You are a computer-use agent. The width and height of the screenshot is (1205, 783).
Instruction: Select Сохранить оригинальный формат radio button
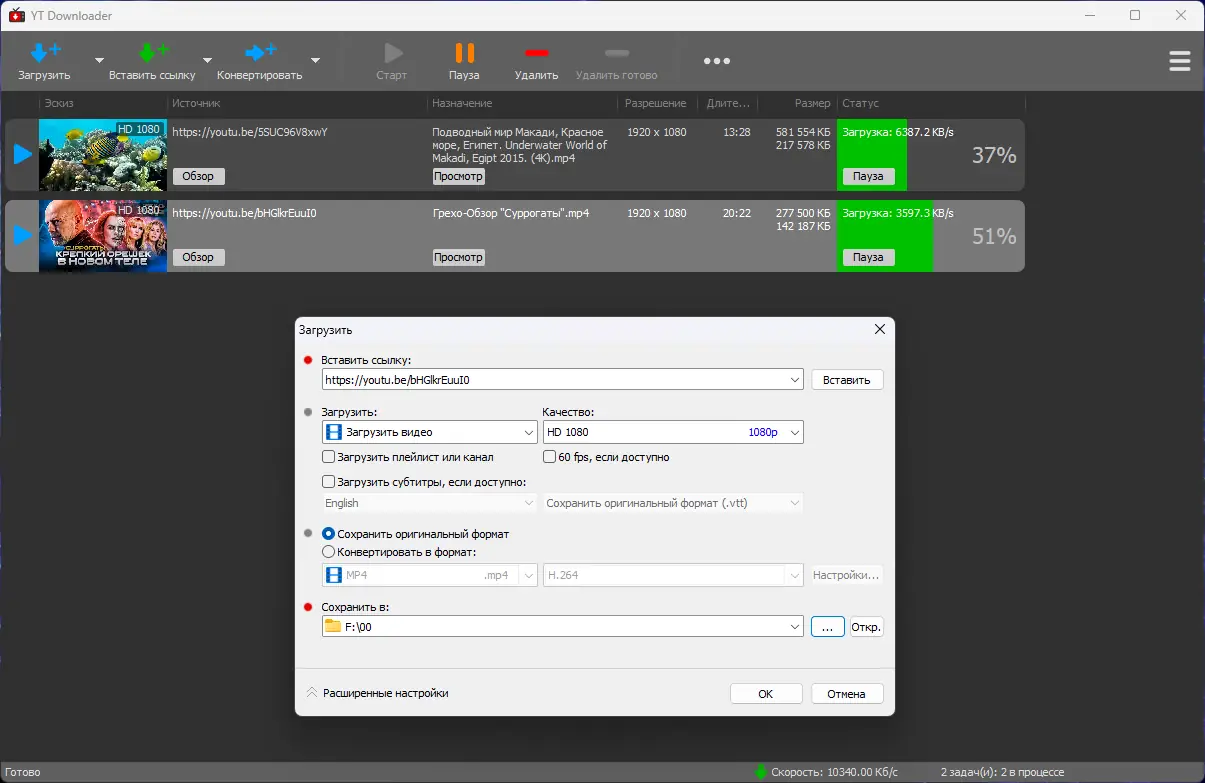point(328,534)
